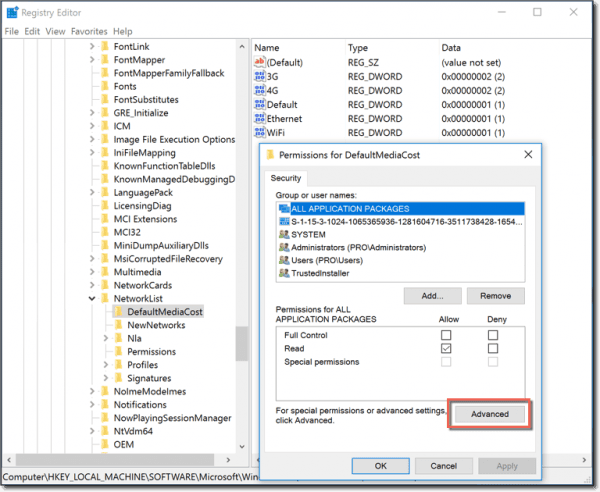Screen dimensions: 600x492
Task: Expand the LanguagePack key
Action: tap(92, 192)
